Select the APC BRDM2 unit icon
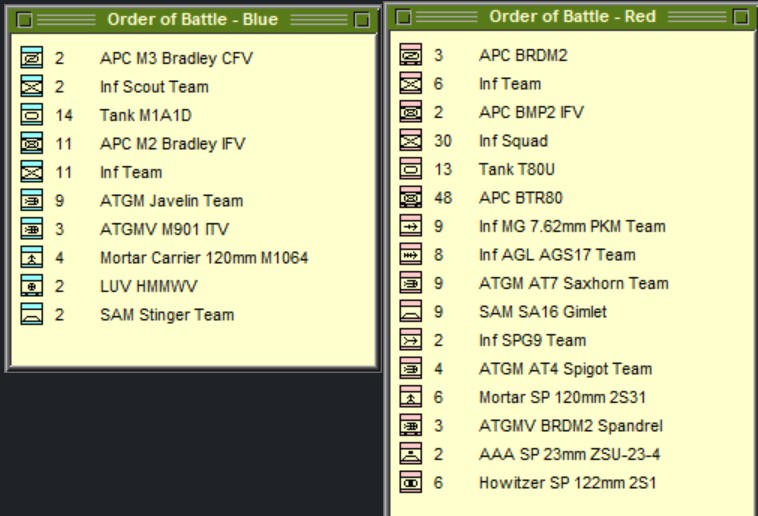The width and height of the screenshot is (758, 516). (x=410, y=55)
